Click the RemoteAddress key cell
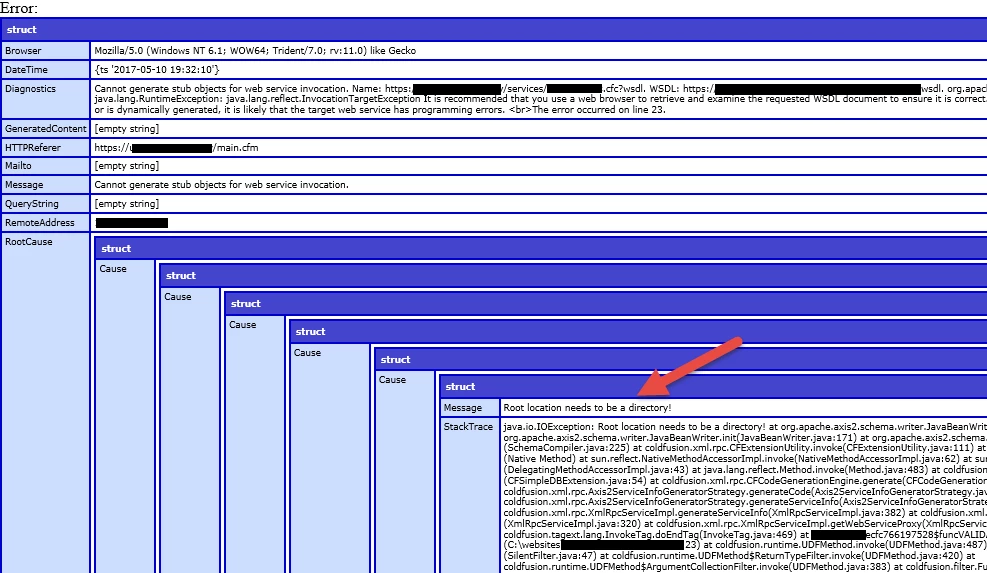This screenshot has width=987, height=573. [x=46, y=222]
